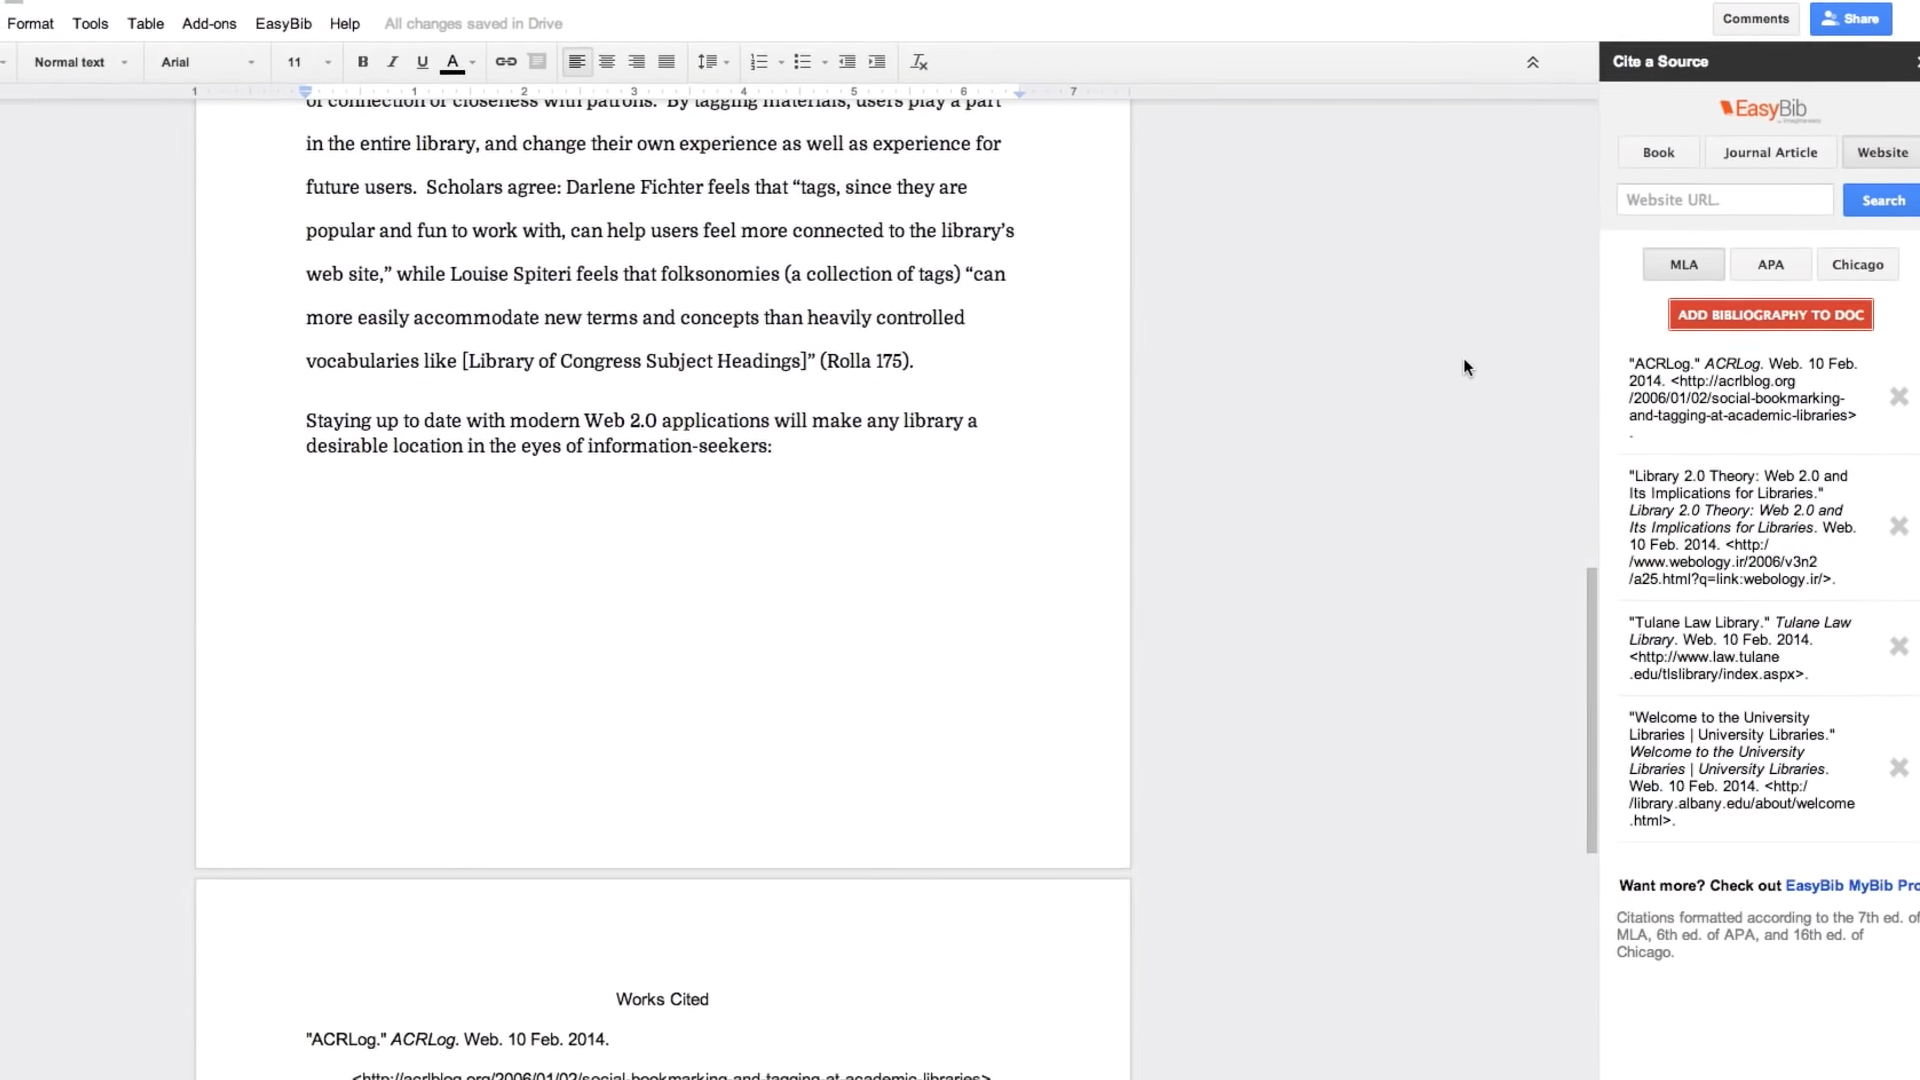Click Add Bibliography to Doc button
Screen dimensions: 1920x1080
click(1770, 315)
